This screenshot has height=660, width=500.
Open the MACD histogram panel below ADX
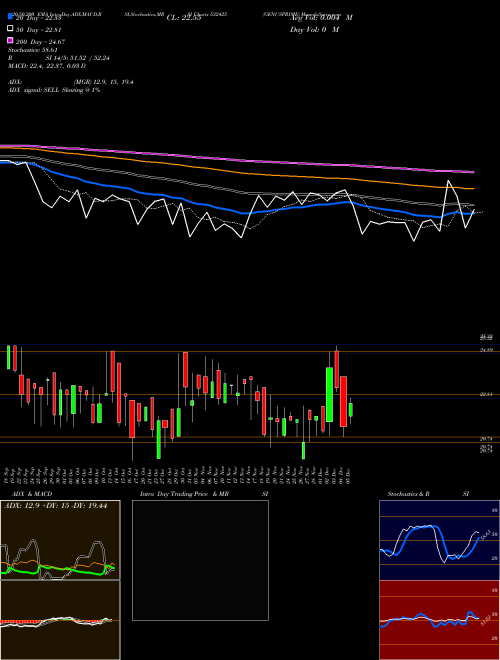click(x=60, y=620)
